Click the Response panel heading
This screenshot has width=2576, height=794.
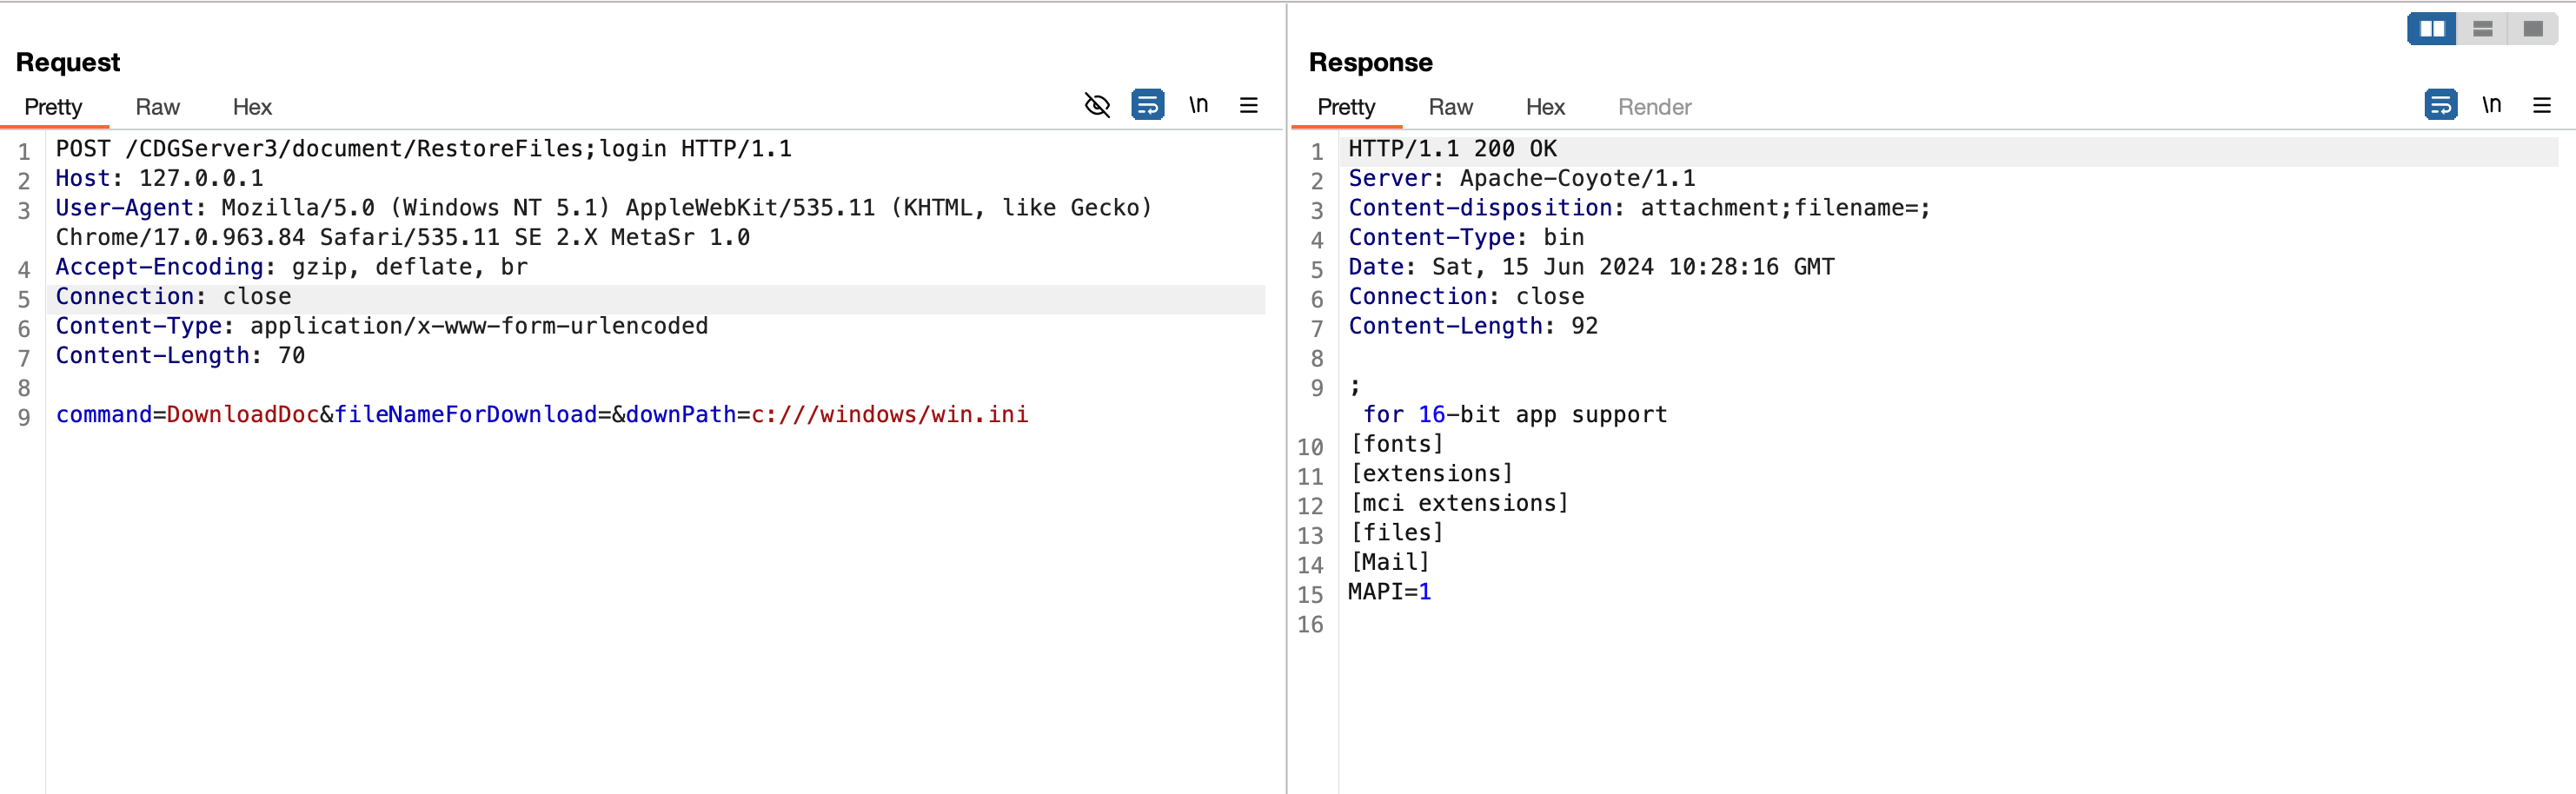coord(1370,62)
